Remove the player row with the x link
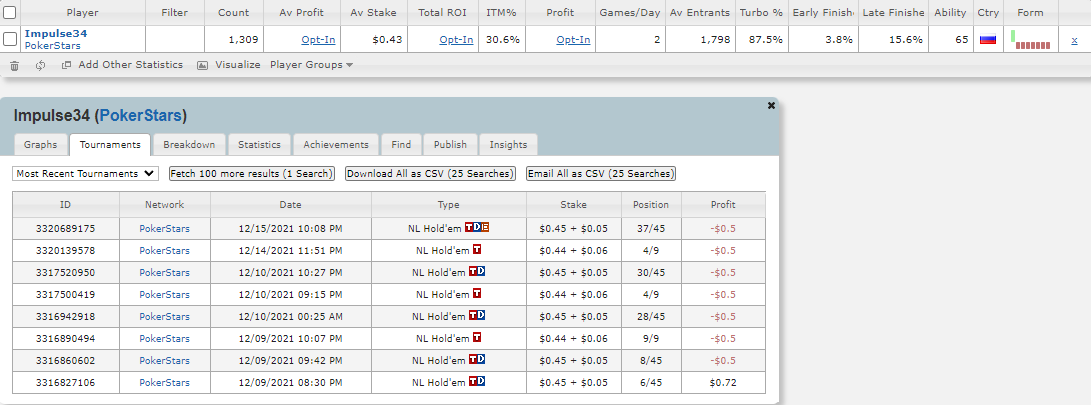1091x405 pixels. click(x=1074, y=40)
